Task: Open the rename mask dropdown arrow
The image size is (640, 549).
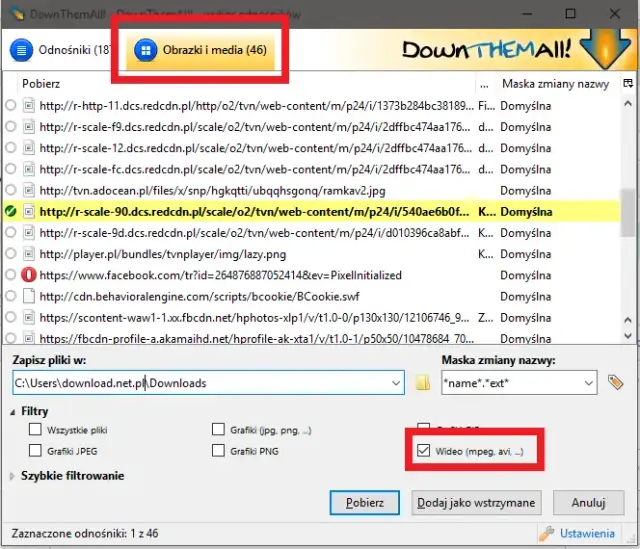Action: pos(588,383)
